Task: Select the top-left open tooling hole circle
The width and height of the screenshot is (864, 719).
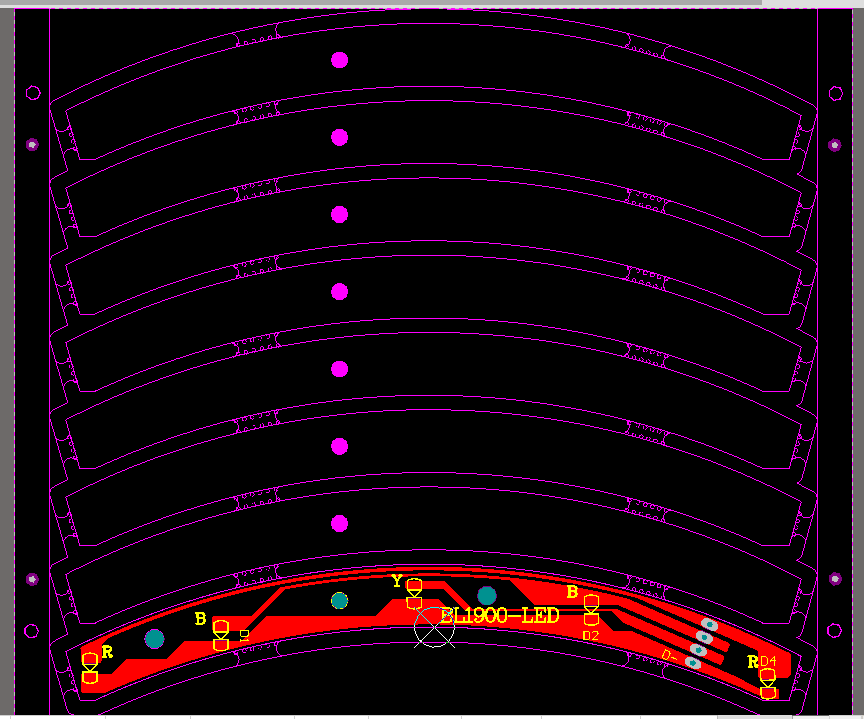Action: coord(33,93)
